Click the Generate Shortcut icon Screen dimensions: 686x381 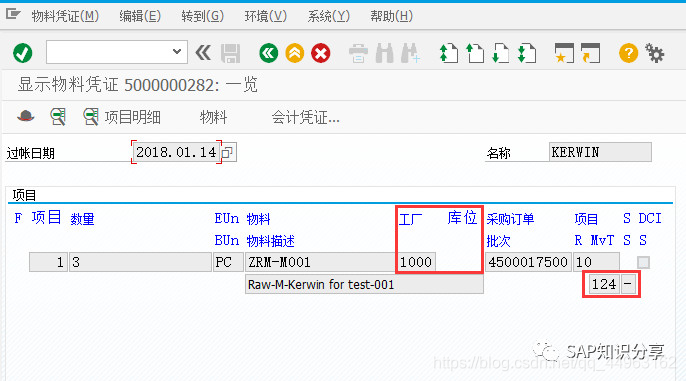click(590, 53)
